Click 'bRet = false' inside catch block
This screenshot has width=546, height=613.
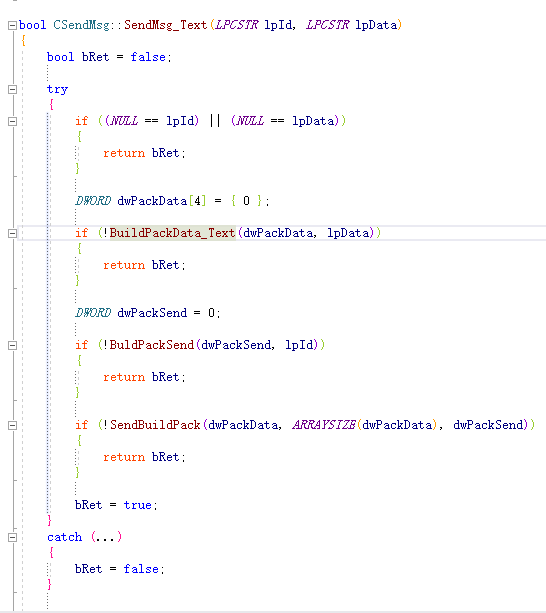coord(120,569)
